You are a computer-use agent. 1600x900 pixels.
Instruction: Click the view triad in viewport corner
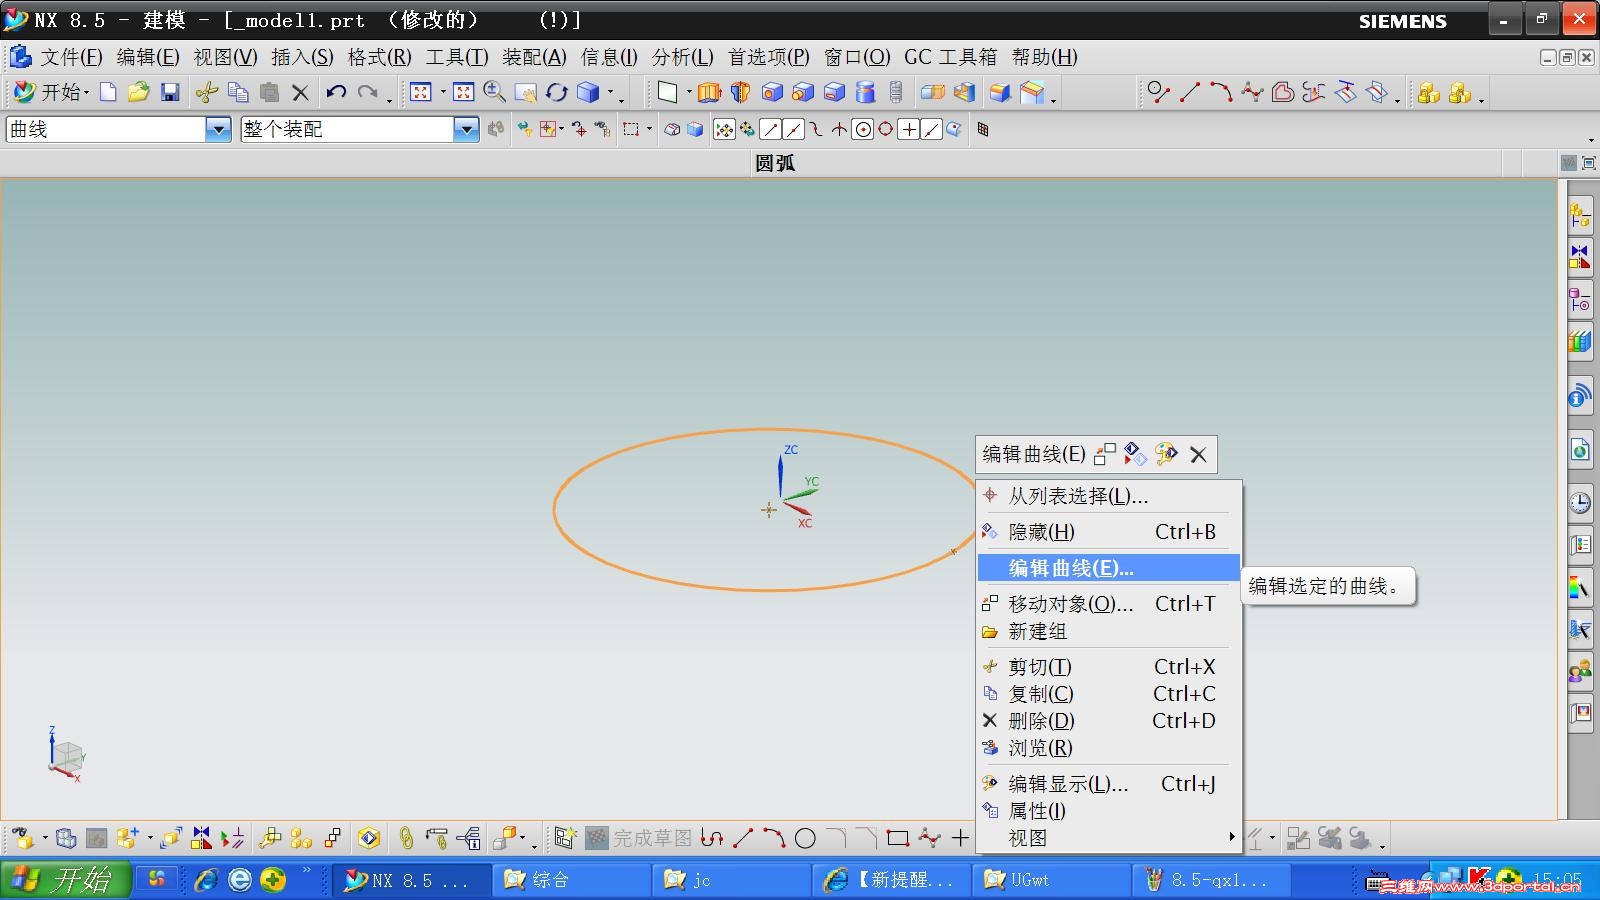[x=65, y=755]
